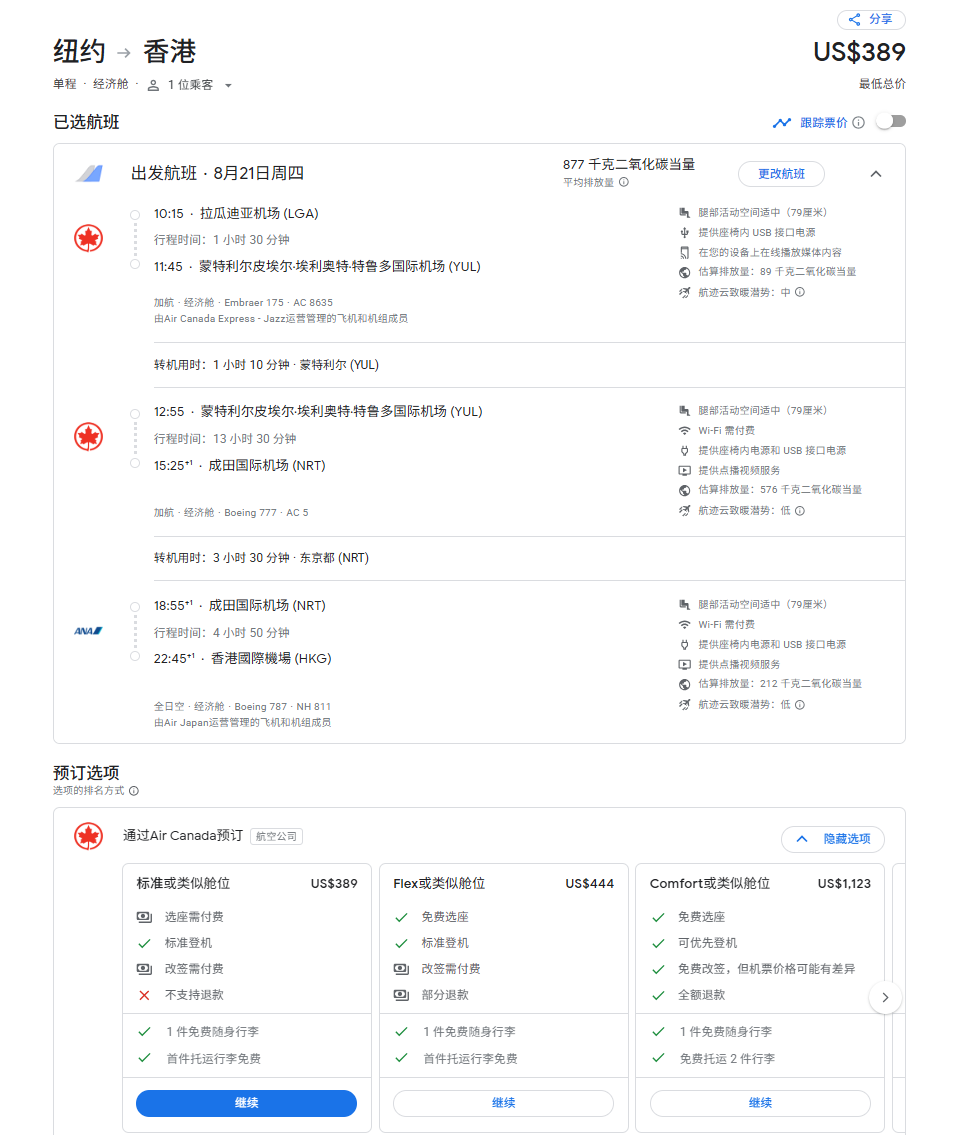Click info icon next to 选项的排名方式

[134, 790]
